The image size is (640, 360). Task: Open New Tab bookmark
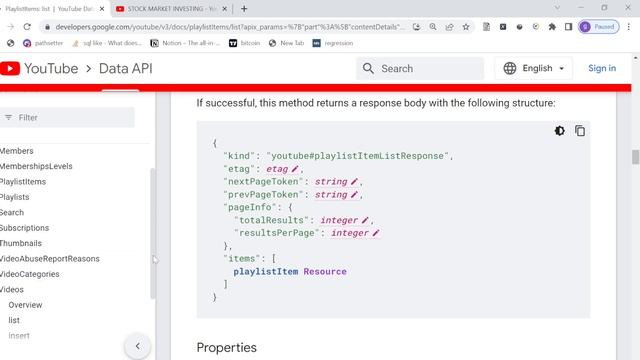[x=287, y=43]
